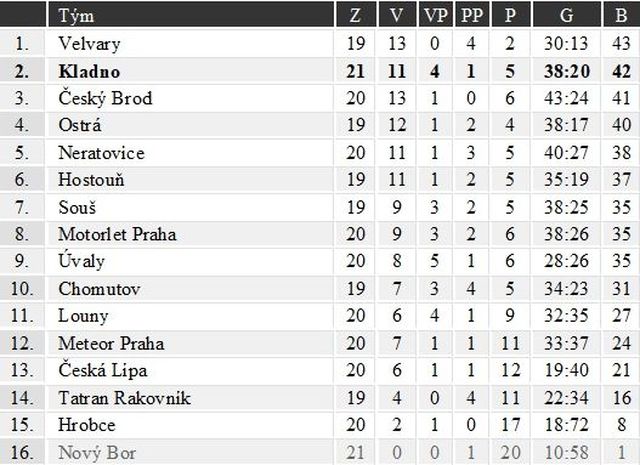Select the Motorlet Praha entry
The height and width of the screenshot is (465, 640).
point(117,234)
